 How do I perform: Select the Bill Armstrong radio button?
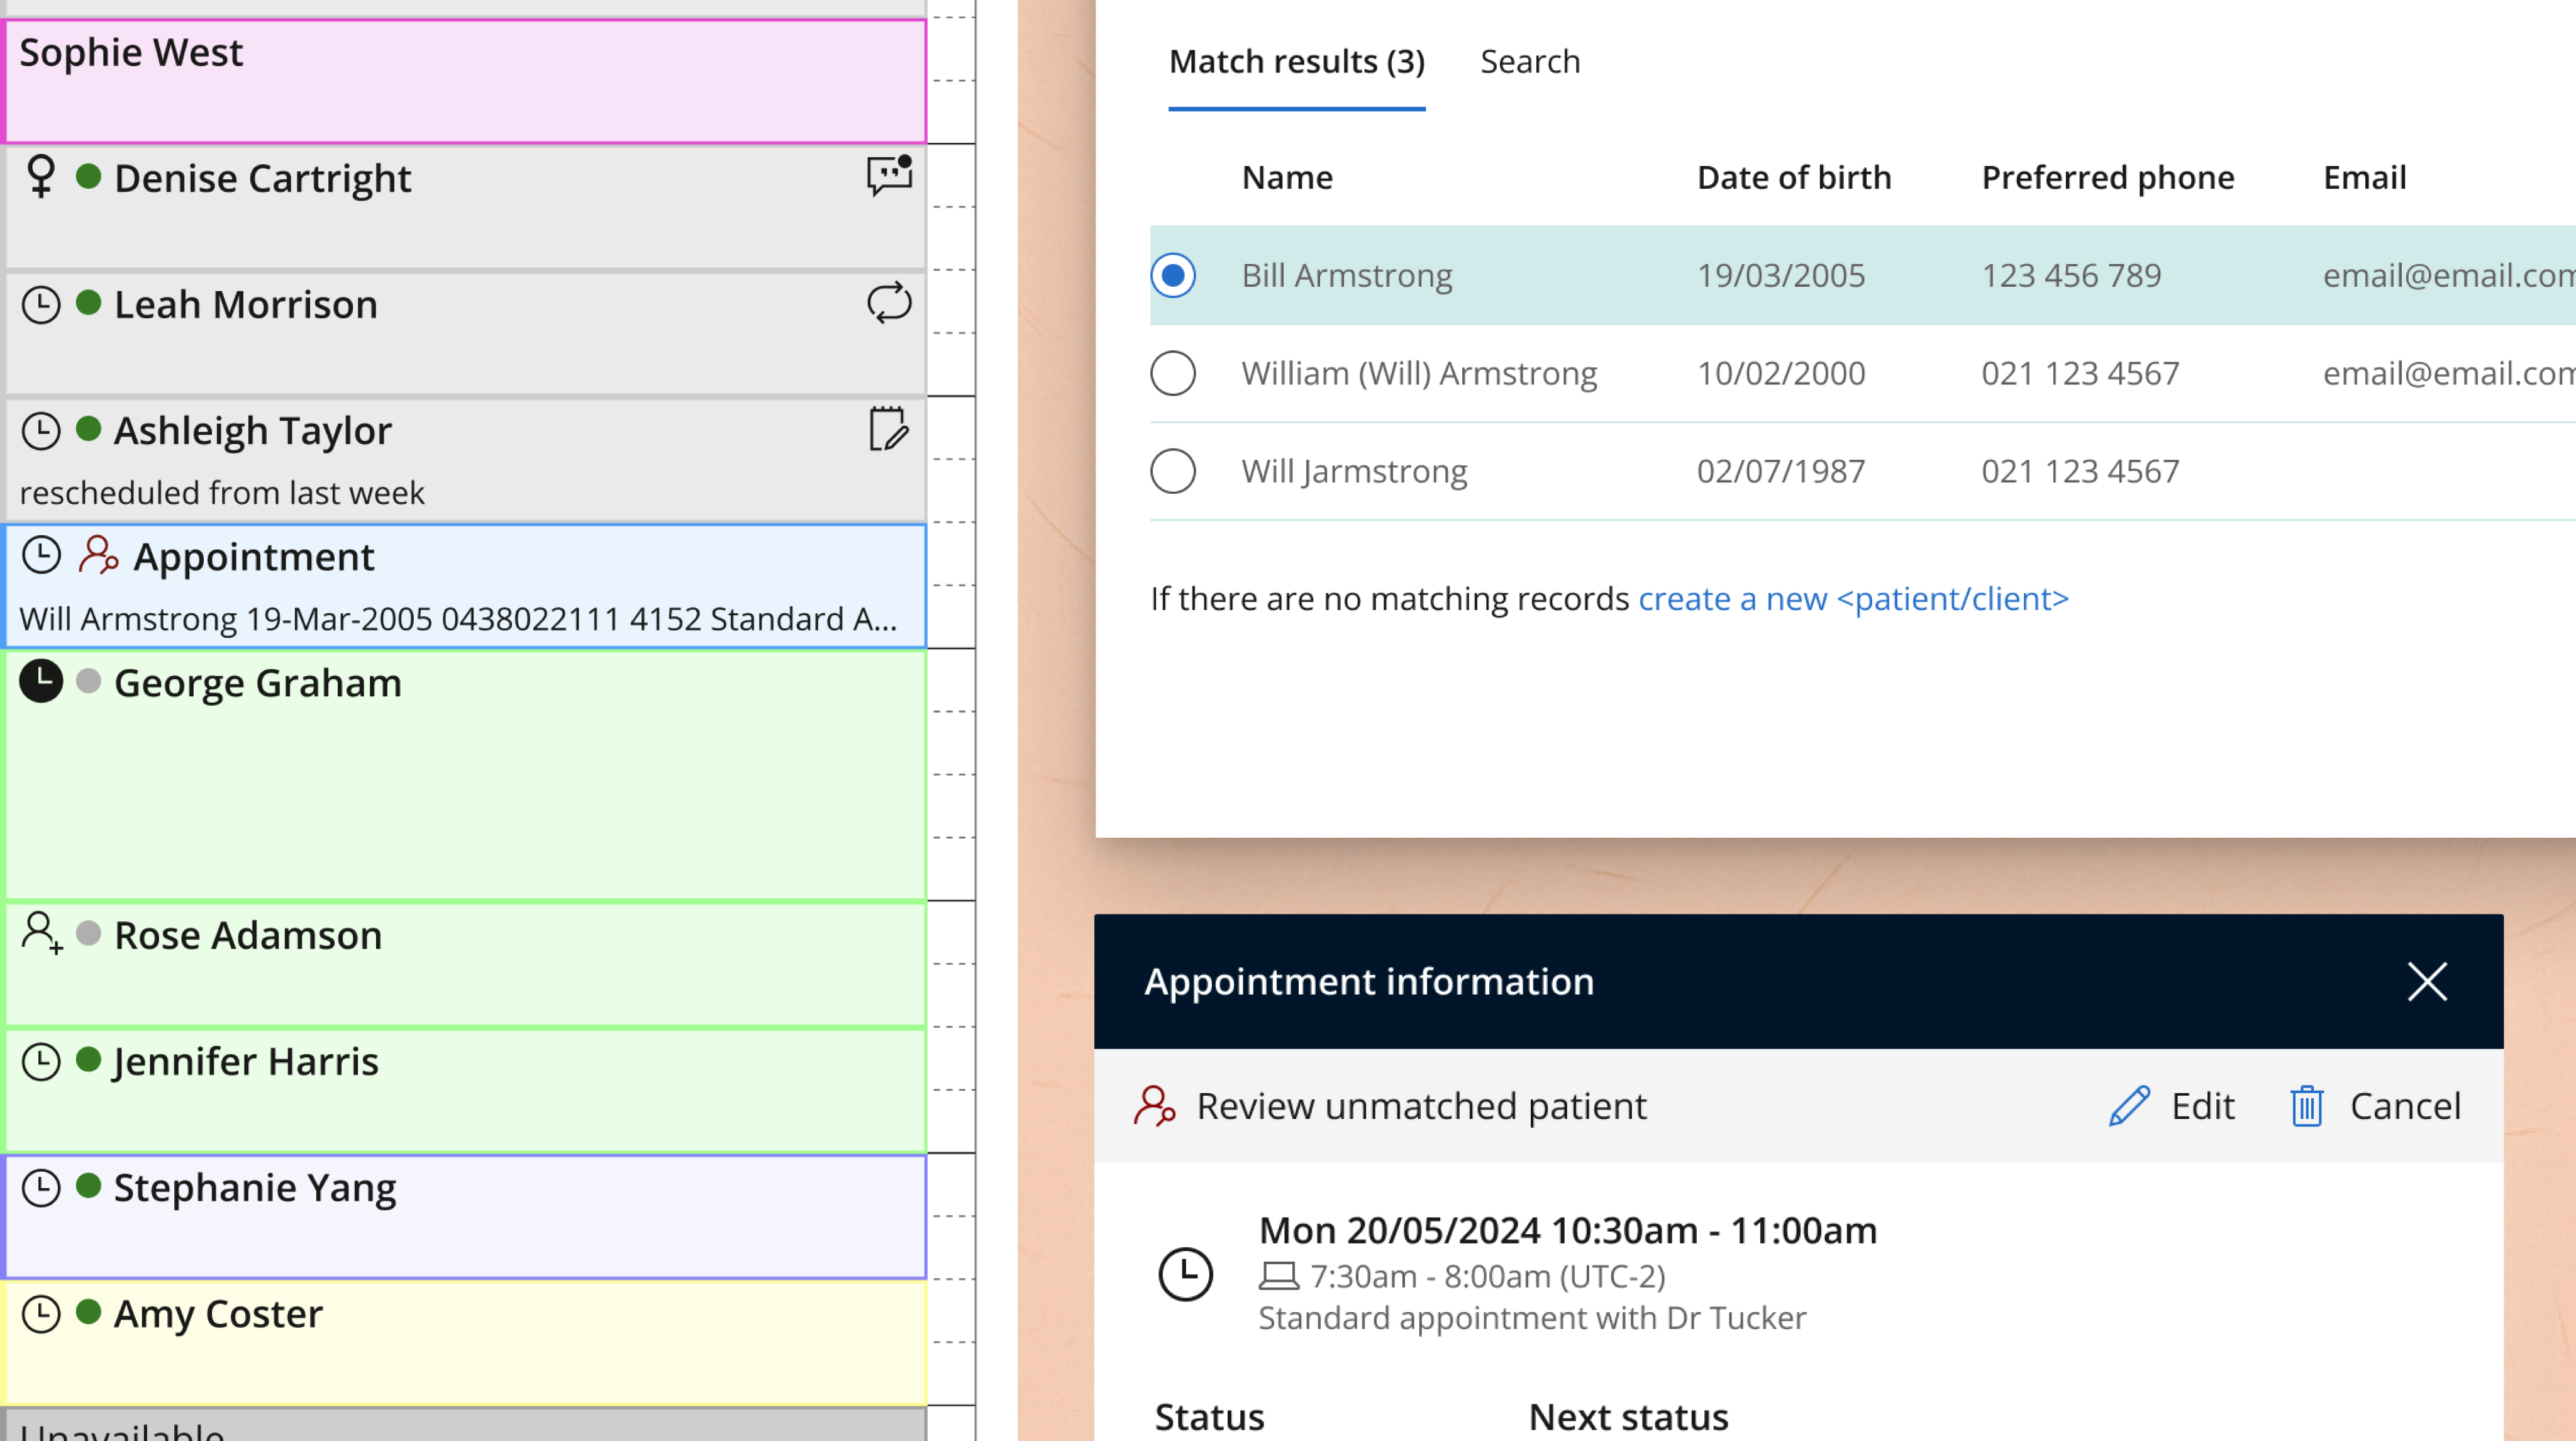(1173, 275)
